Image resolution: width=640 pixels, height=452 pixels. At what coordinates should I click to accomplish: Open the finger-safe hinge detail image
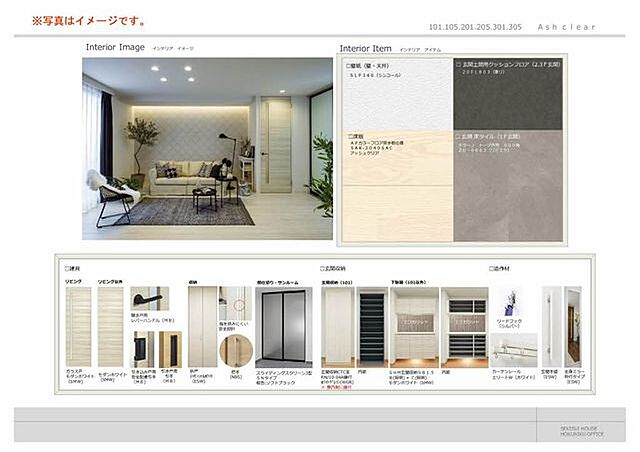click(236, 303)
